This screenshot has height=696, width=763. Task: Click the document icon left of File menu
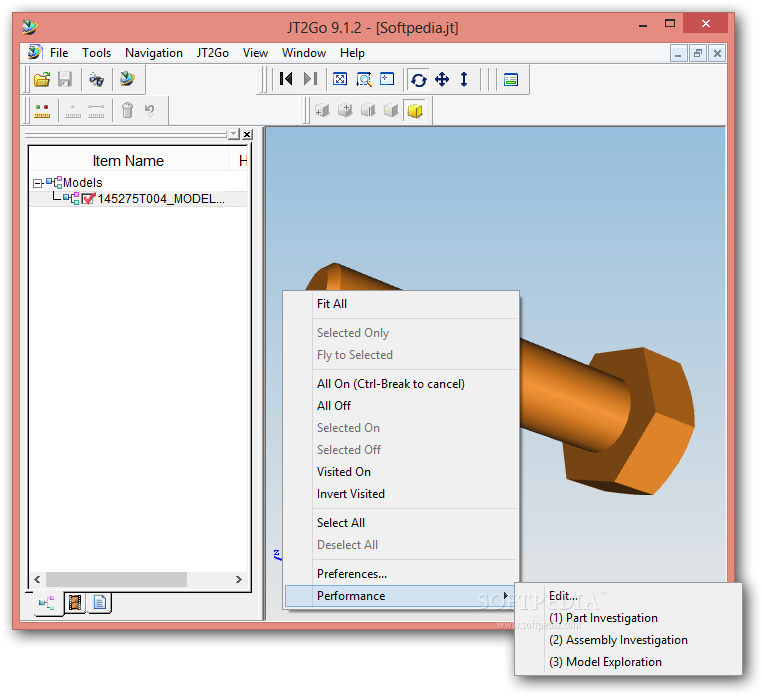pyautogui.click(x=34, y=52)
